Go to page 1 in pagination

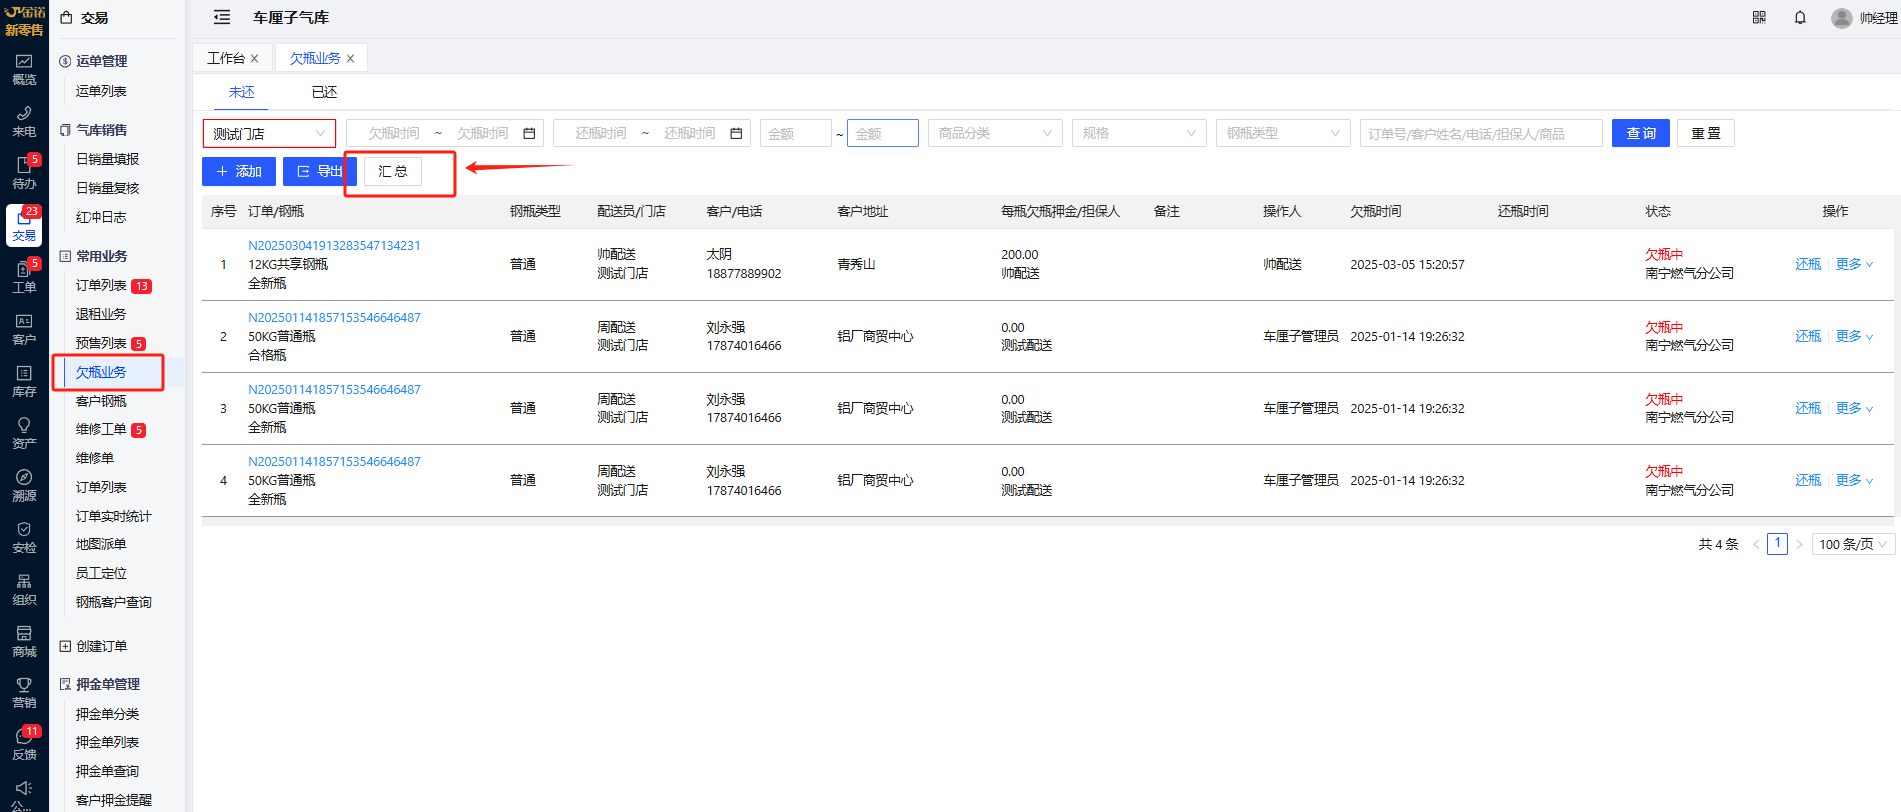point(1777,544)
